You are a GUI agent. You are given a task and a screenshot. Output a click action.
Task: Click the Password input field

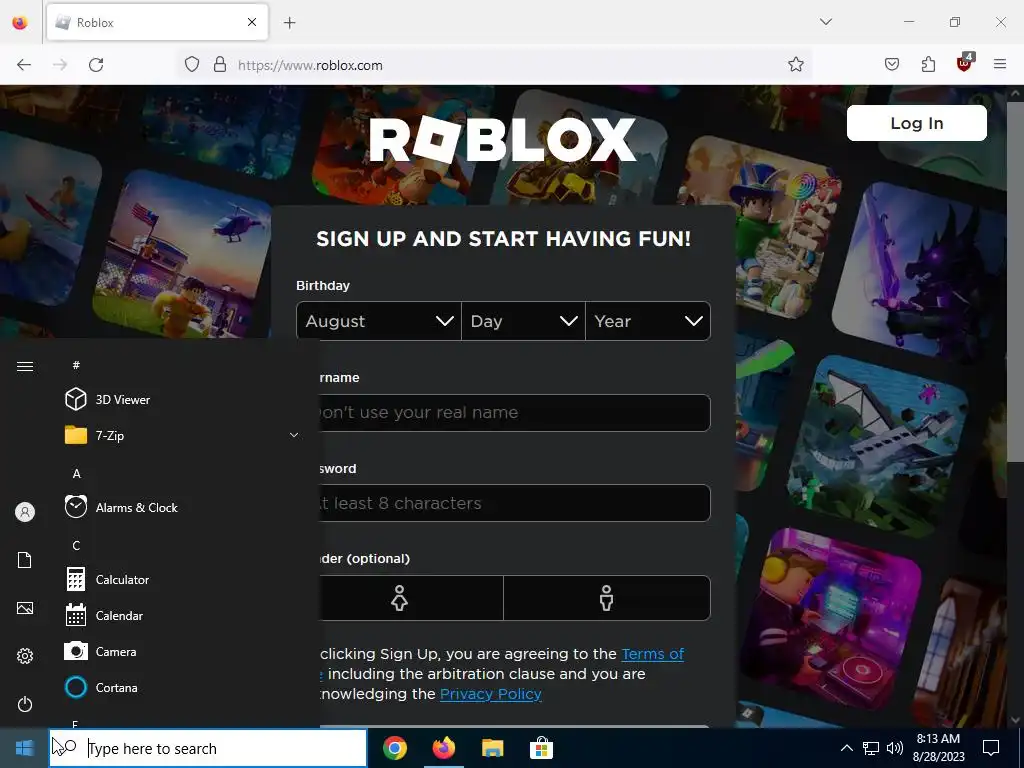coord(515,503)
